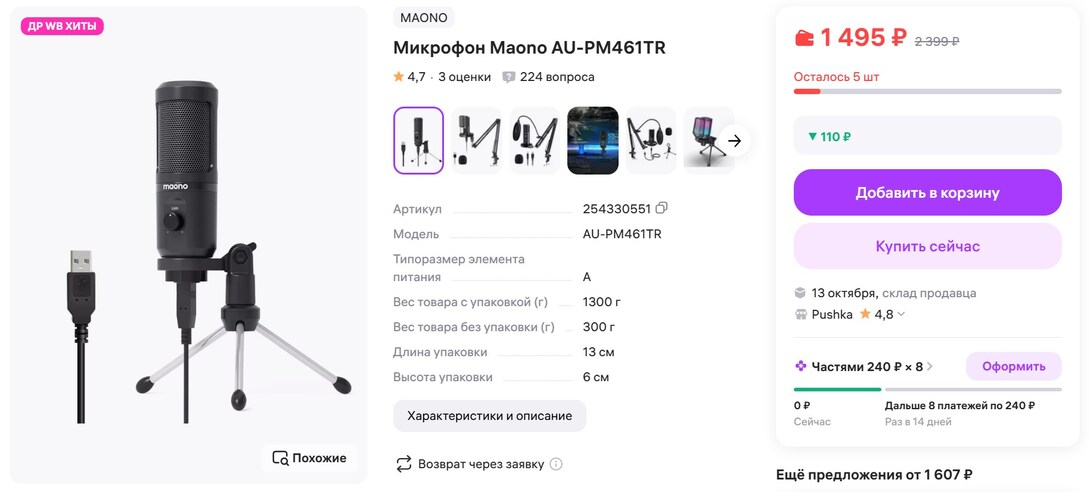Image resolution: width=1090 pixels, height=492 pixels.
Task: Select the dark blue scene thumbnail
Action: pos(593,141)
